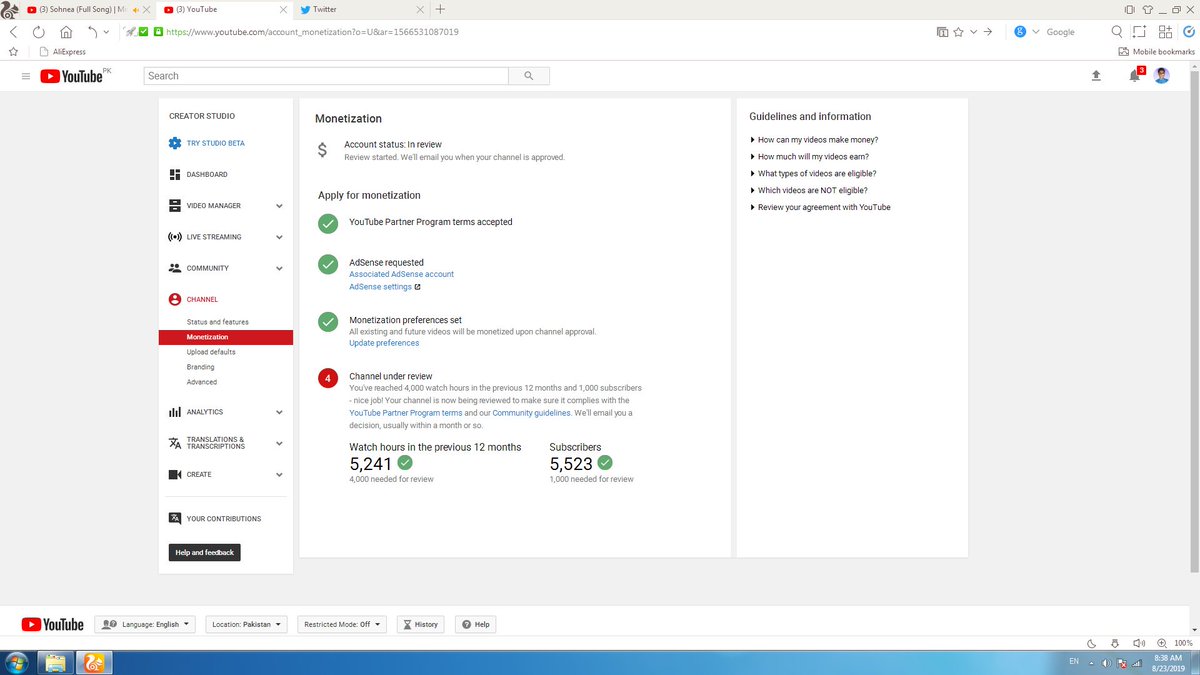Click the browser back arrow
The image size is (1200, 675).
point(12,32)
